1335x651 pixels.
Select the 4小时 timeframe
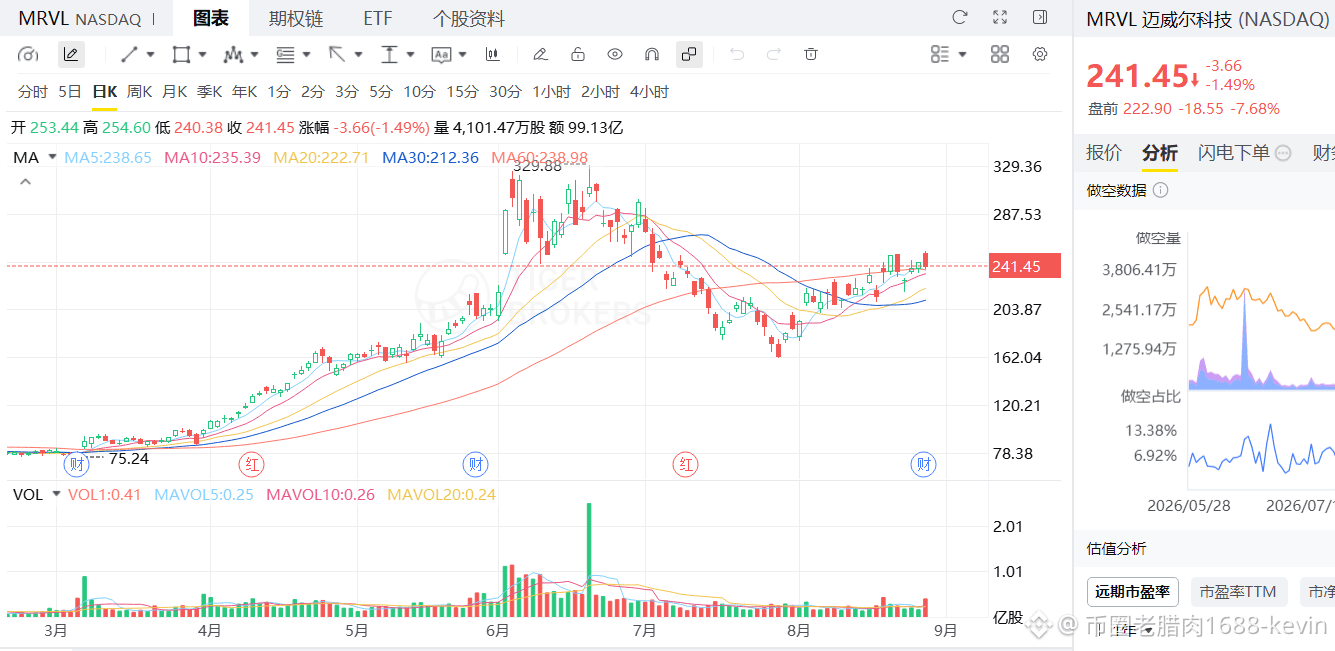tap(649, 91)
